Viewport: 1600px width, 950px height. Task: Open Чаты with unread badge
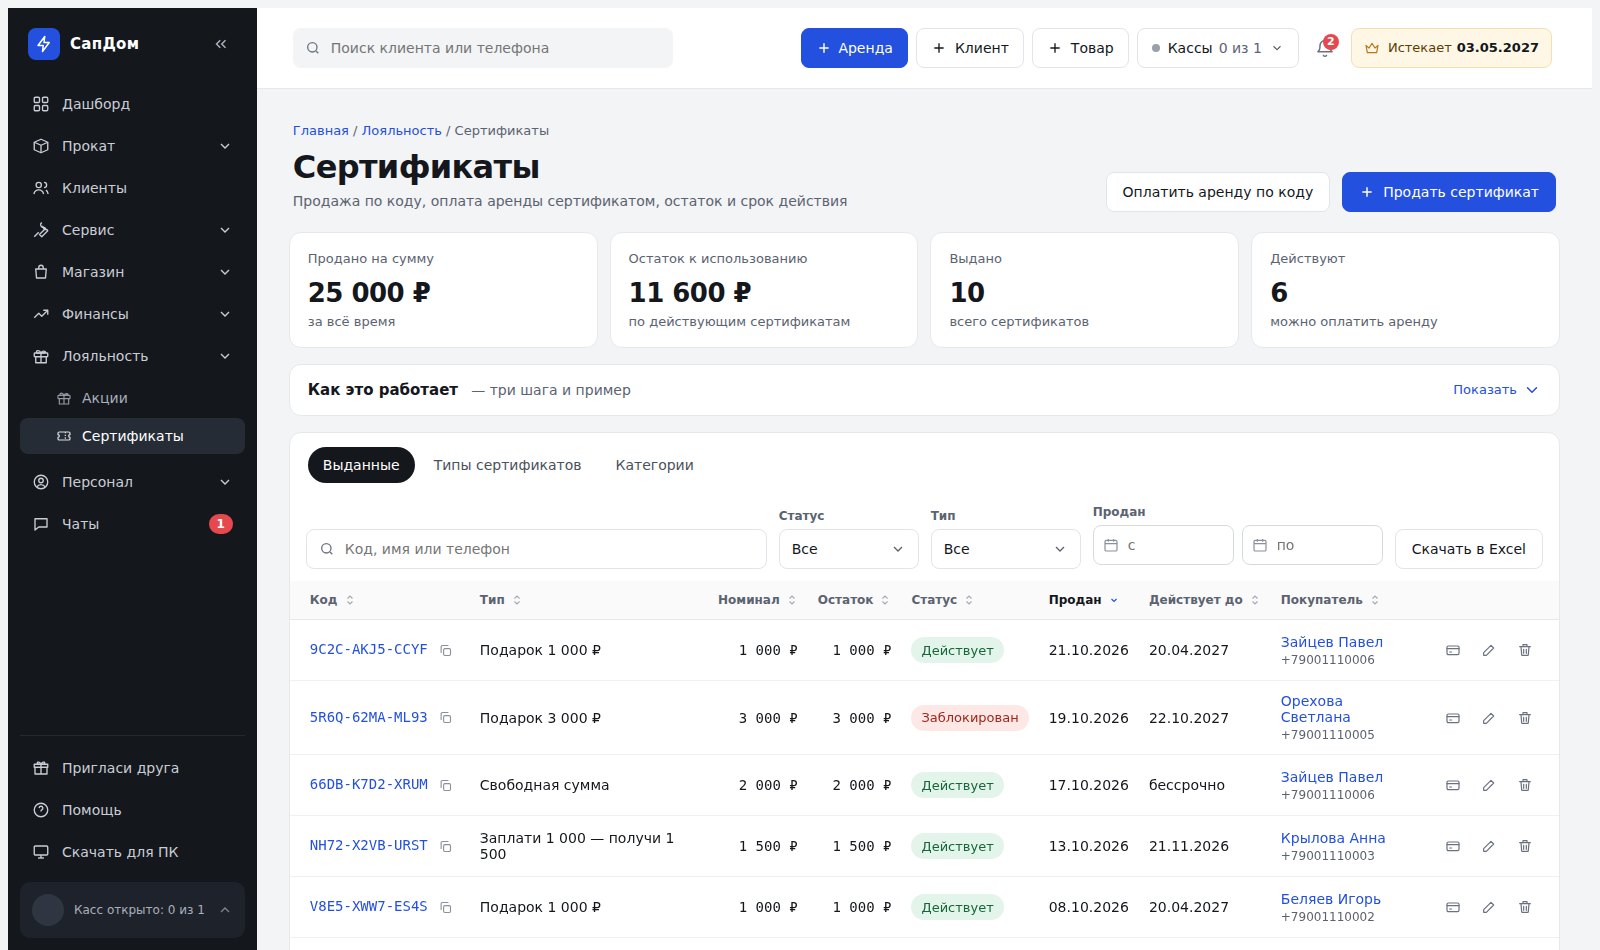click(132, 524)
